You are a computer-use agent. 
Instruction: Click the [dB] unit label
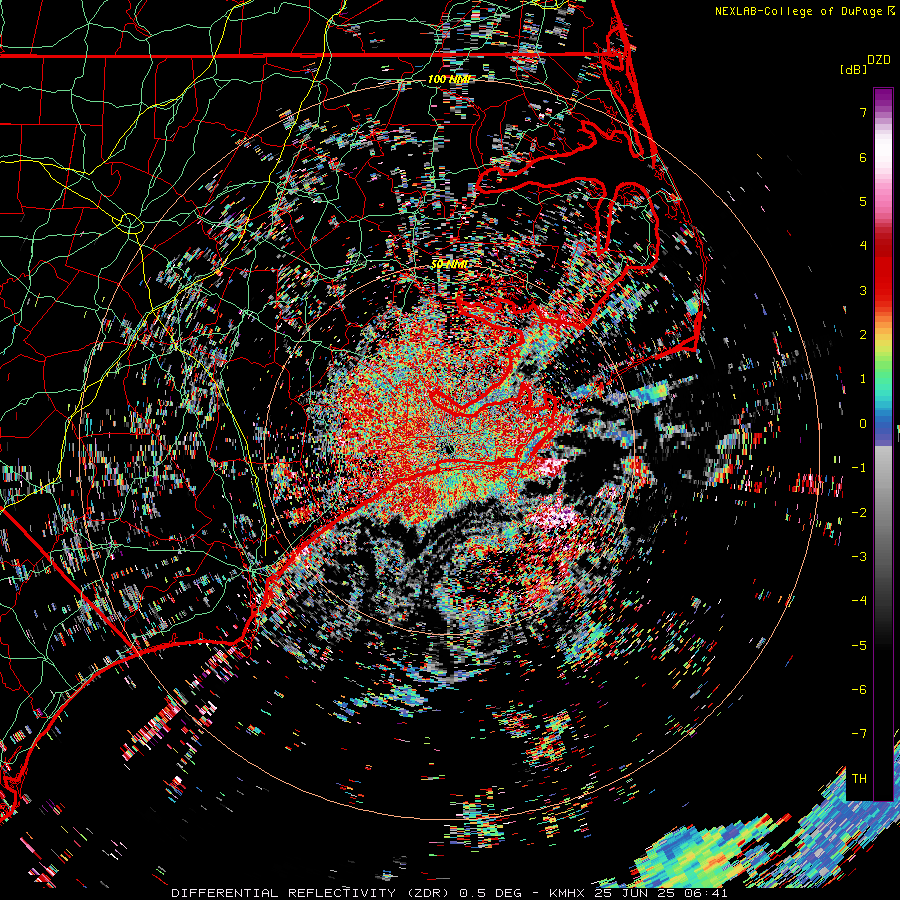point(854,70)
